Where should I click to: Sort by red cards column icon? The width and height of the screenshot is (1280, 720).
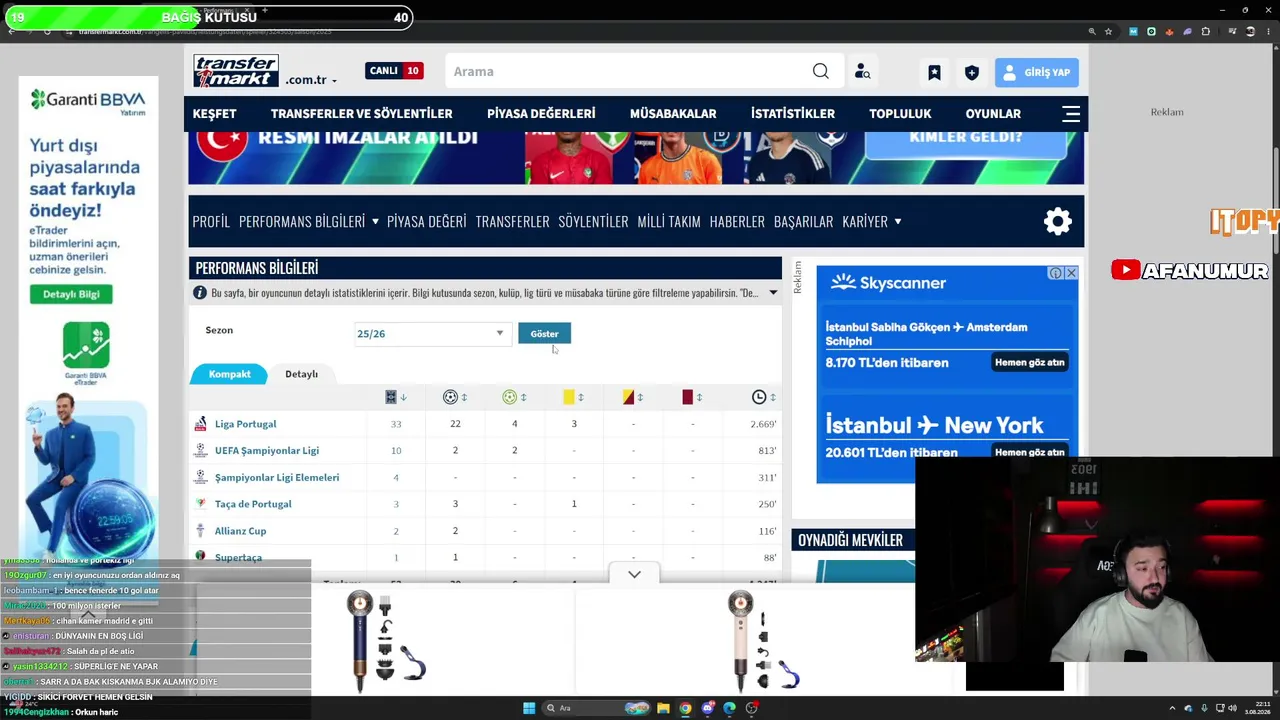(x=688, y=397)
